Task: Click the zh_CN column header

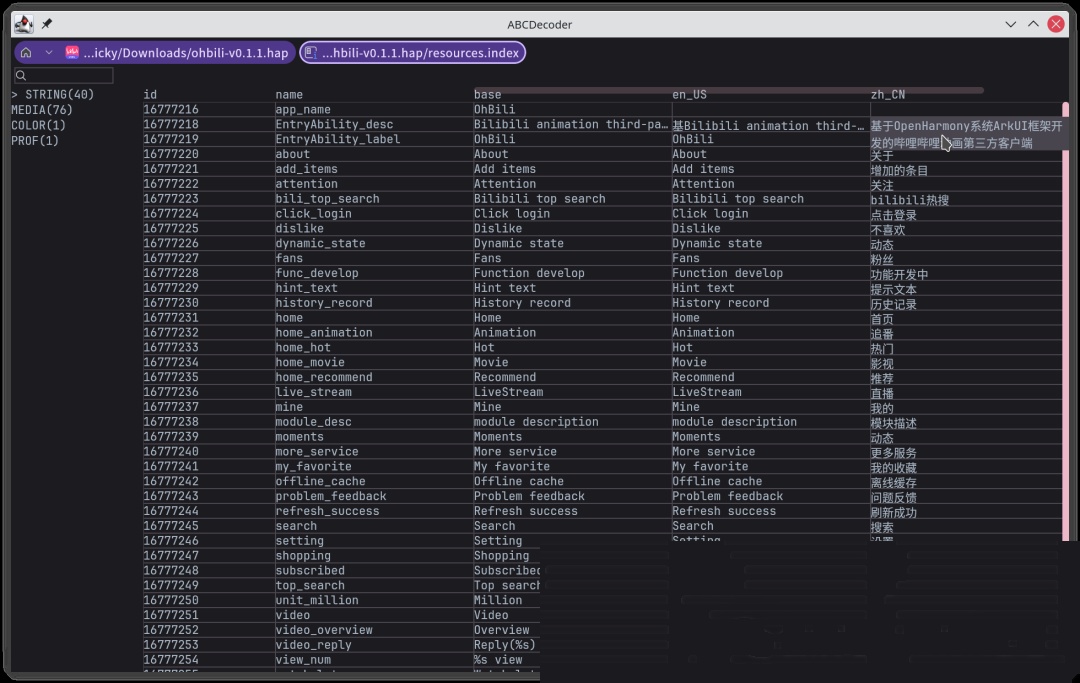Action: point(888,94)
